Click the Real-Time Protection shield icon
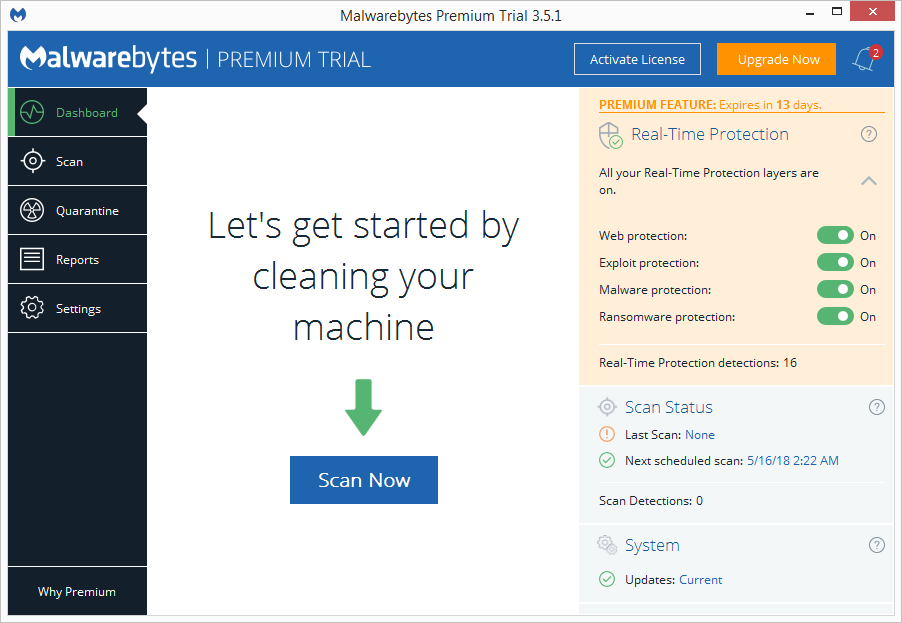This screenshot has height=623, width=902. (x=610, y=135)
